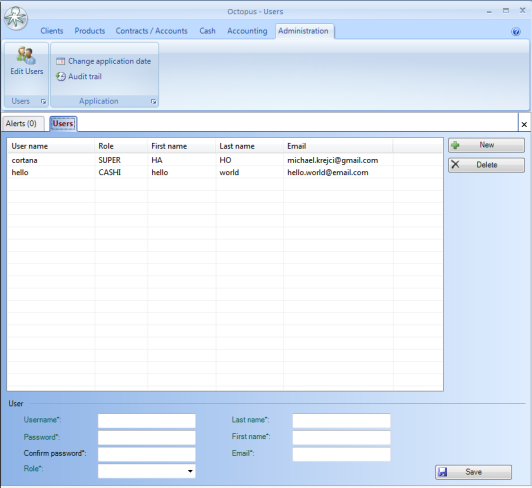Select the cortana user row
Viewport: 532px width, 488px height.
click(x=225, y=160)
